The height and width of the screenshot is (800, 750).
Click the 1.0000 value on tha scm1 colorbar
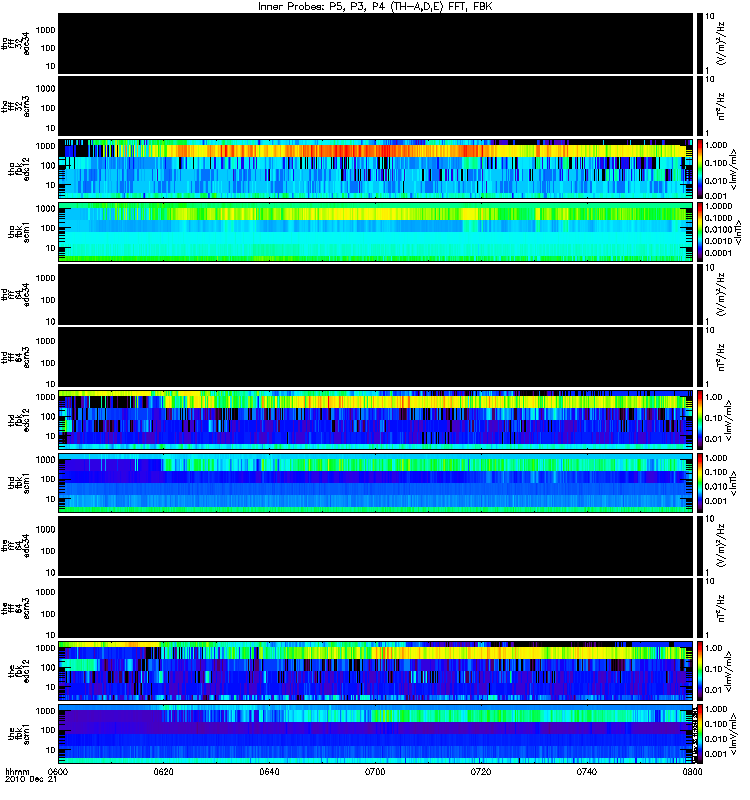coord(718,206)
